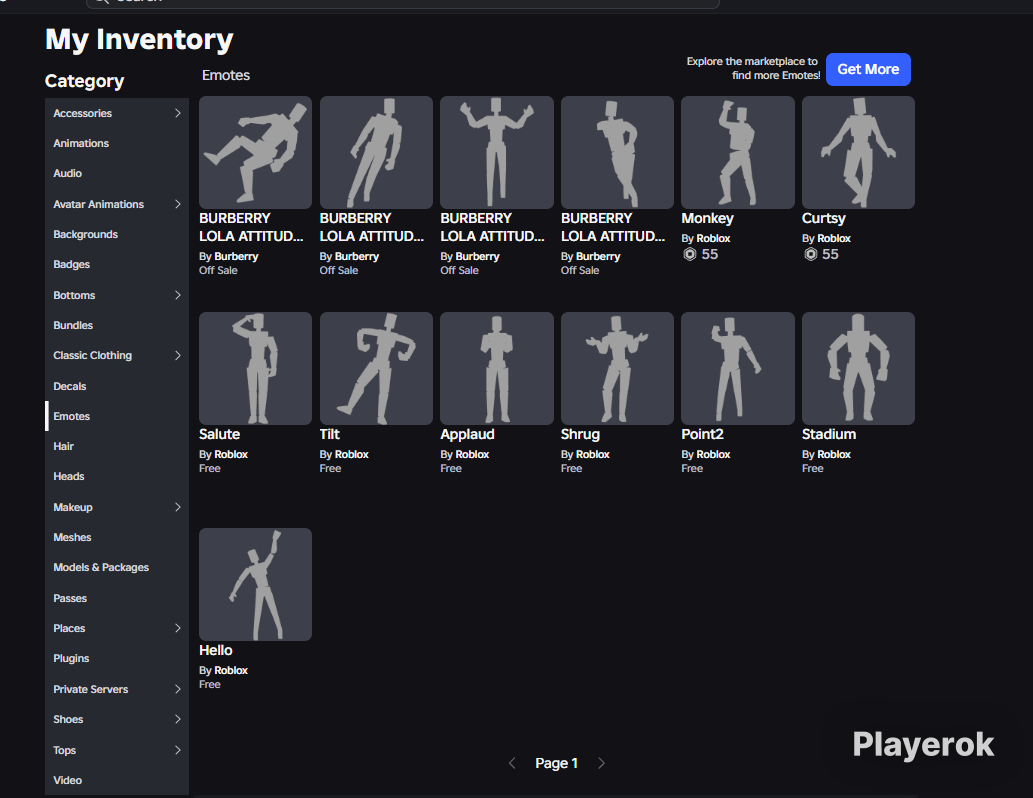
Task: Open Roblox creator link under Hello
Action: (x=231, y=670)
